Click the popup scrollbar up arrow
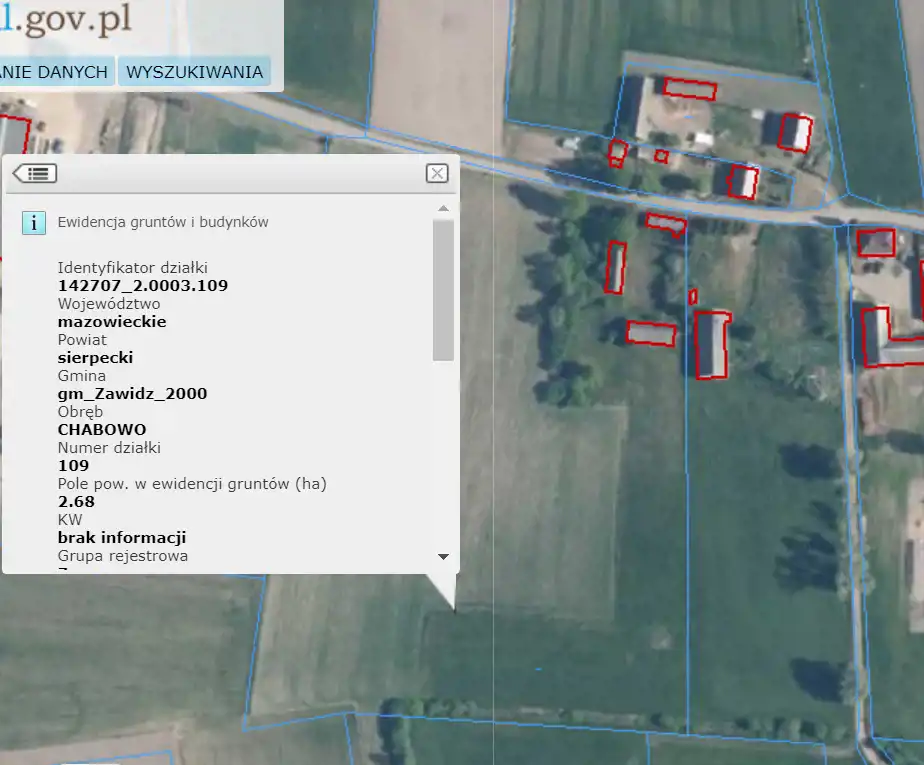924x765 pixels. pyautogui.click(x=443, y=209)
